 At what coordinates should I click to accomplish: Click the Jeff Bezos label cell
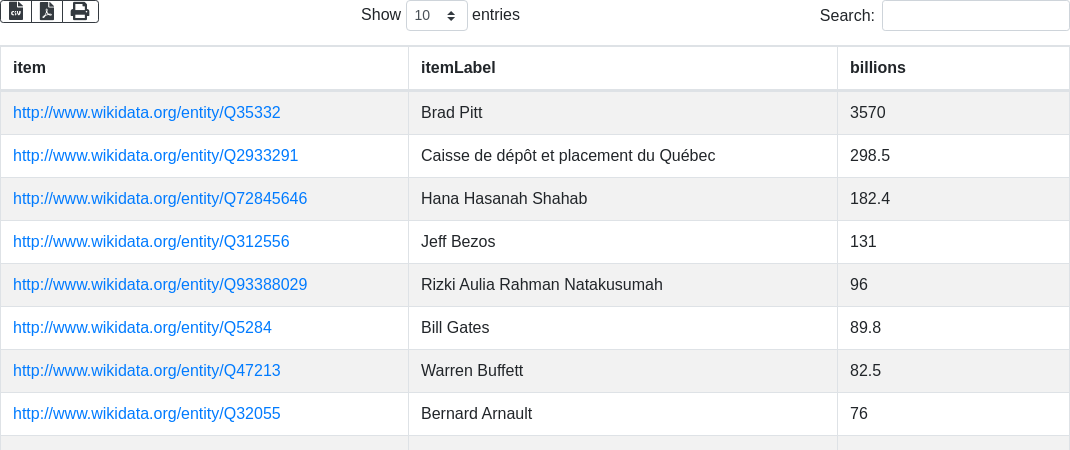(458, 242)
